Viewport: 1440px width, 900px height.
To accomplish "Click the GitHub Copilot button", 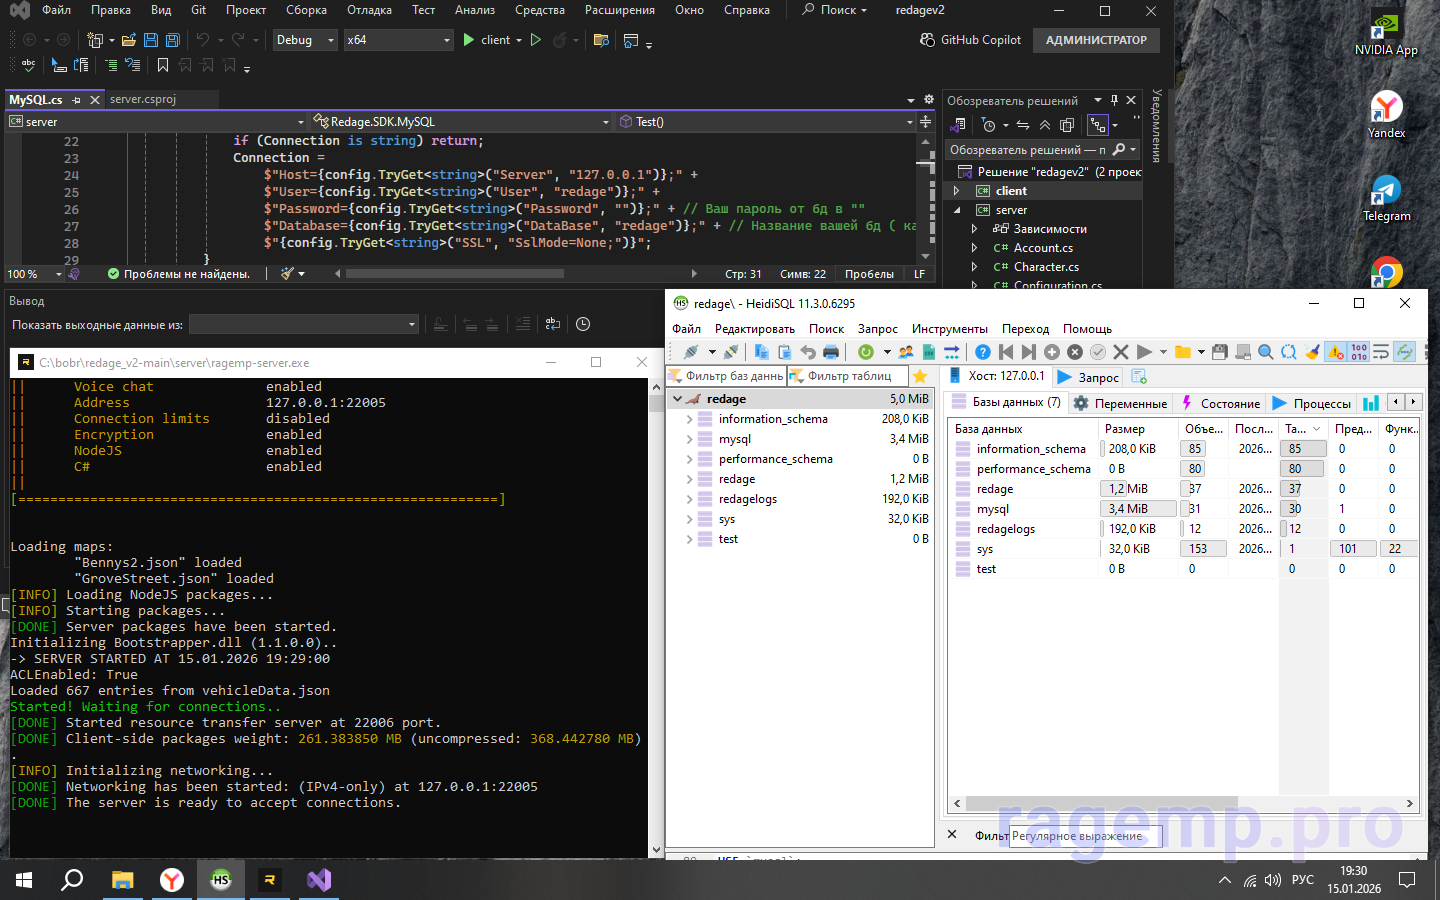I will (970, 40).
